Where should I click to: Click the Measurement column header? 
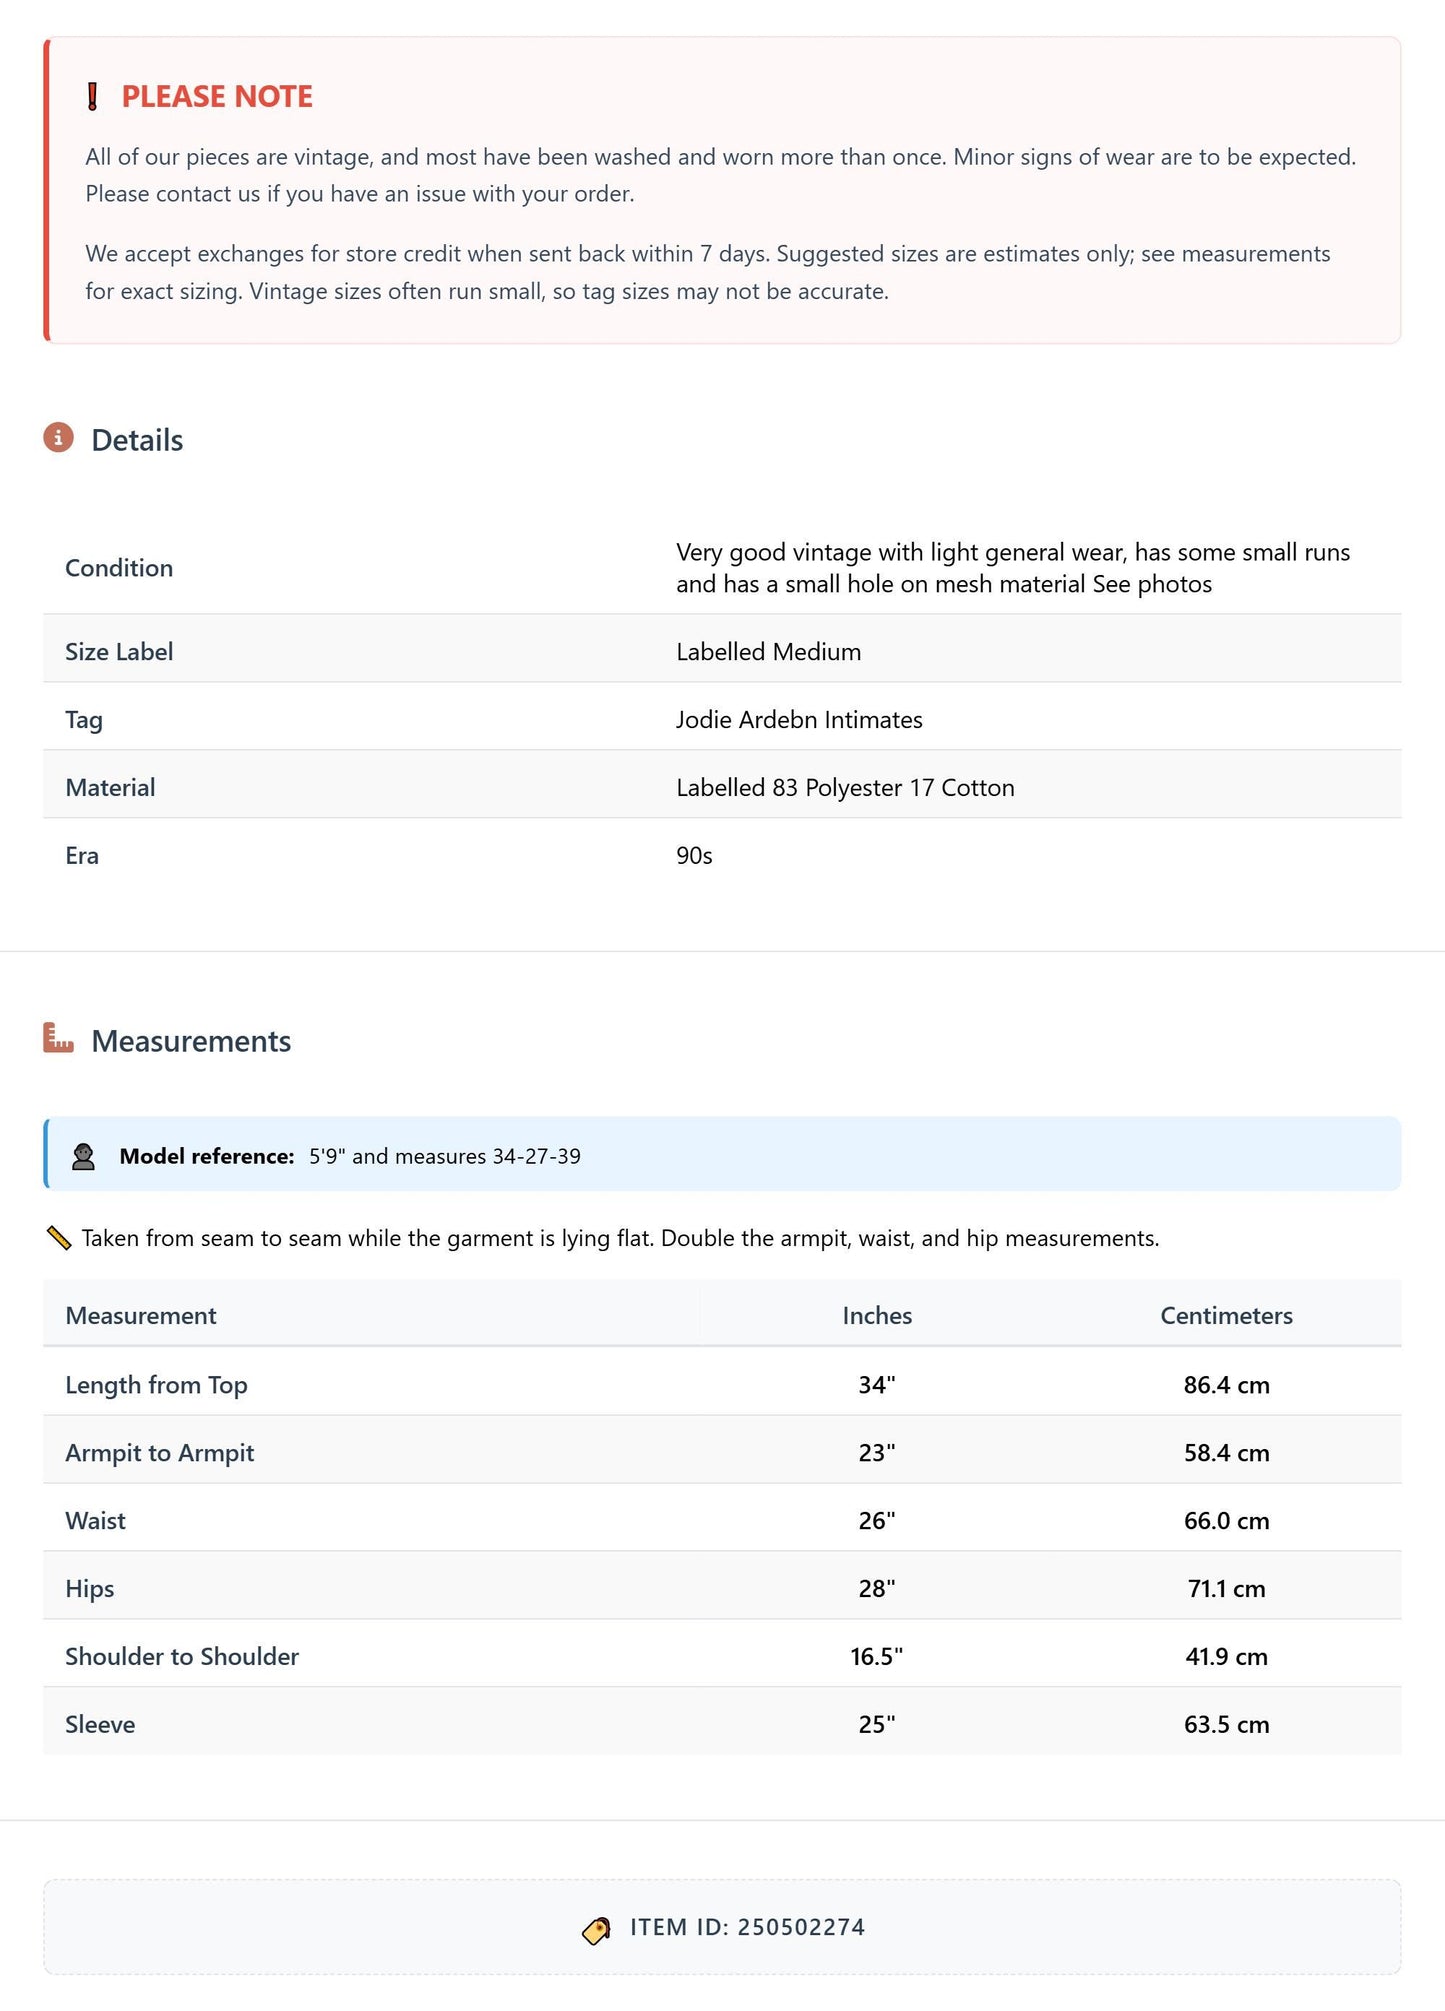pyautogui.click(x=141, y=1315)
